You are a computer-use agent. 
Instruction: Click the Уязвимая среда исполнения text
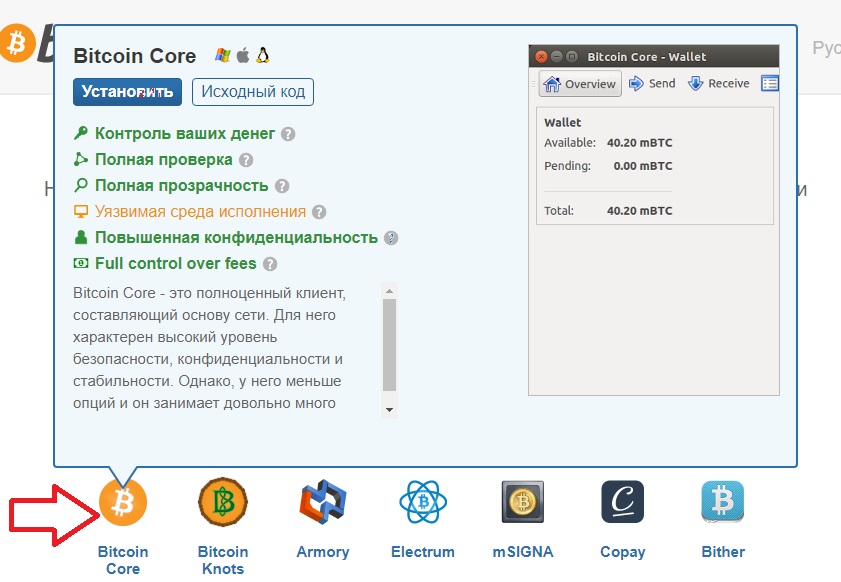[x=200, y=211]
